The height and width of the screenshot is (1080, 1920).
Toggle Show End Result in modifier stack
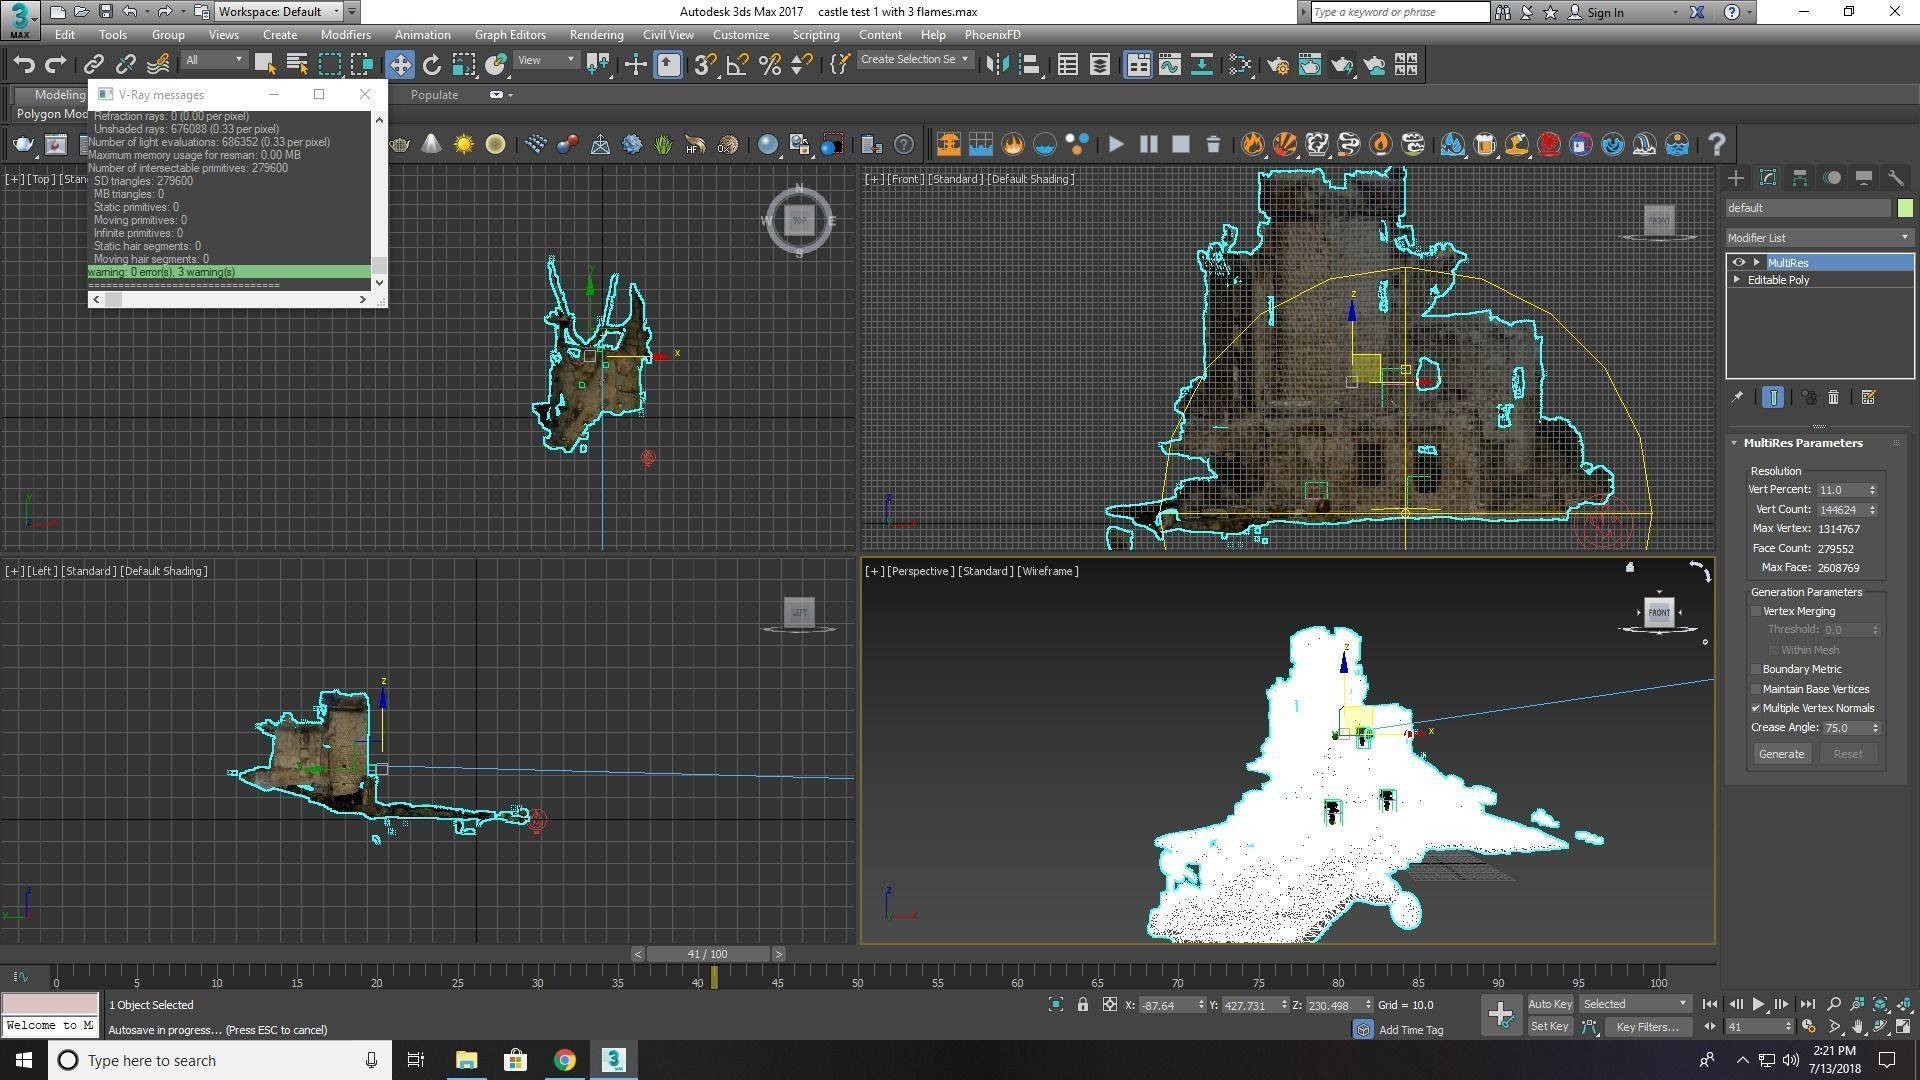(1772, 398)
